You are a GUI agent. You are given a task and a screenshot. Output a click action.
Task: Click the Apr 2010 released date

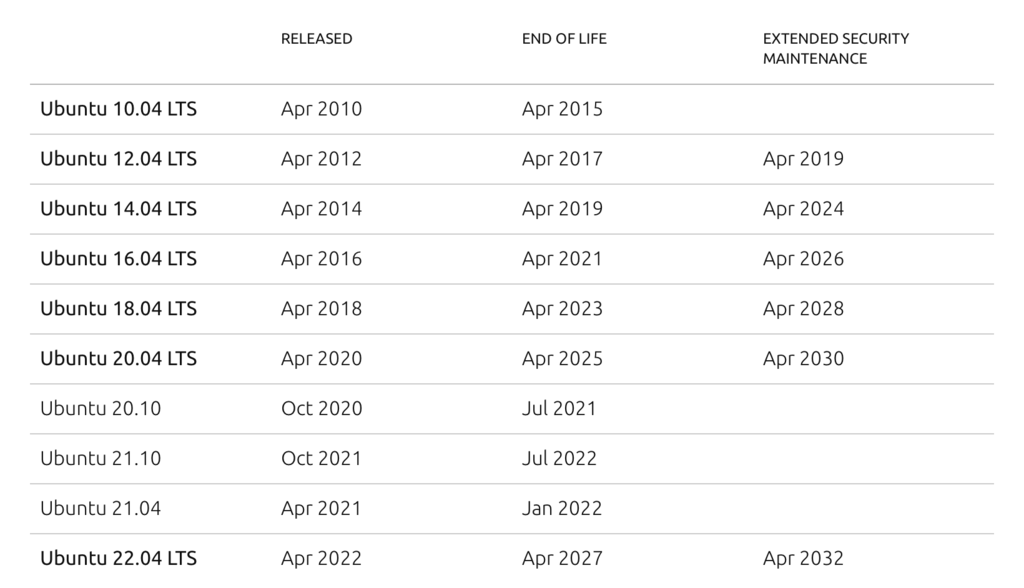pyautogui.click(x=321, y=109)
